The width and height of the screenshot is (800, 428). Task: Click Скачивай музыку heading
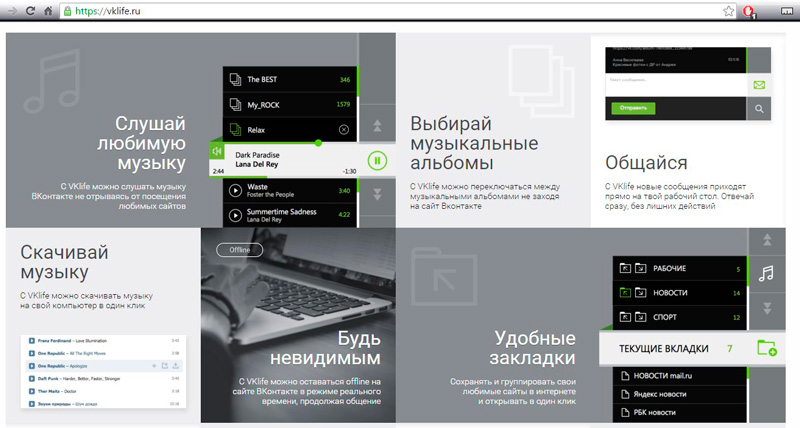pos(64,262)
